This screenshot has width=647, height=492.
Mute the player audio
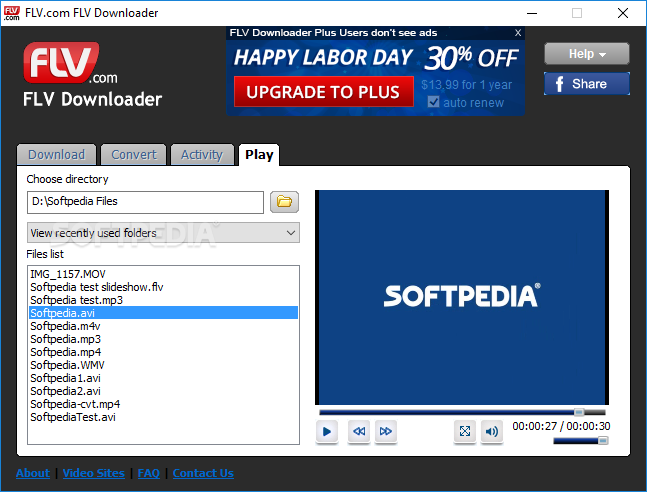(491, 431)
